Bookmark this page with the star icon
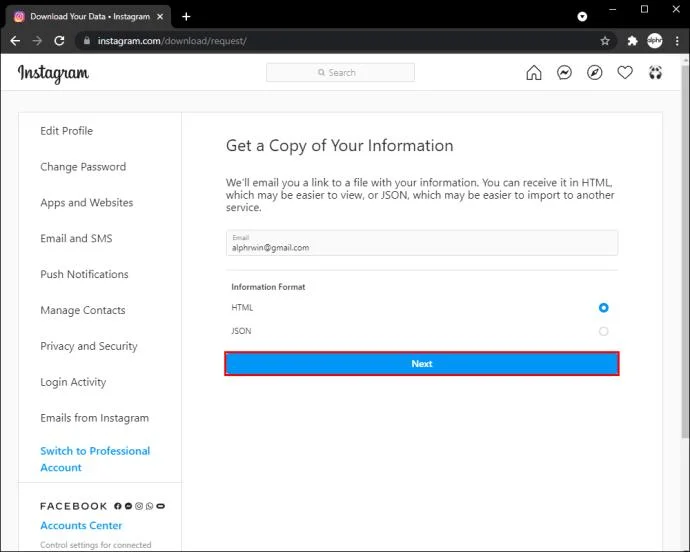Image resolution: width=690 pixels, height=552 pixels. (605, 41)
